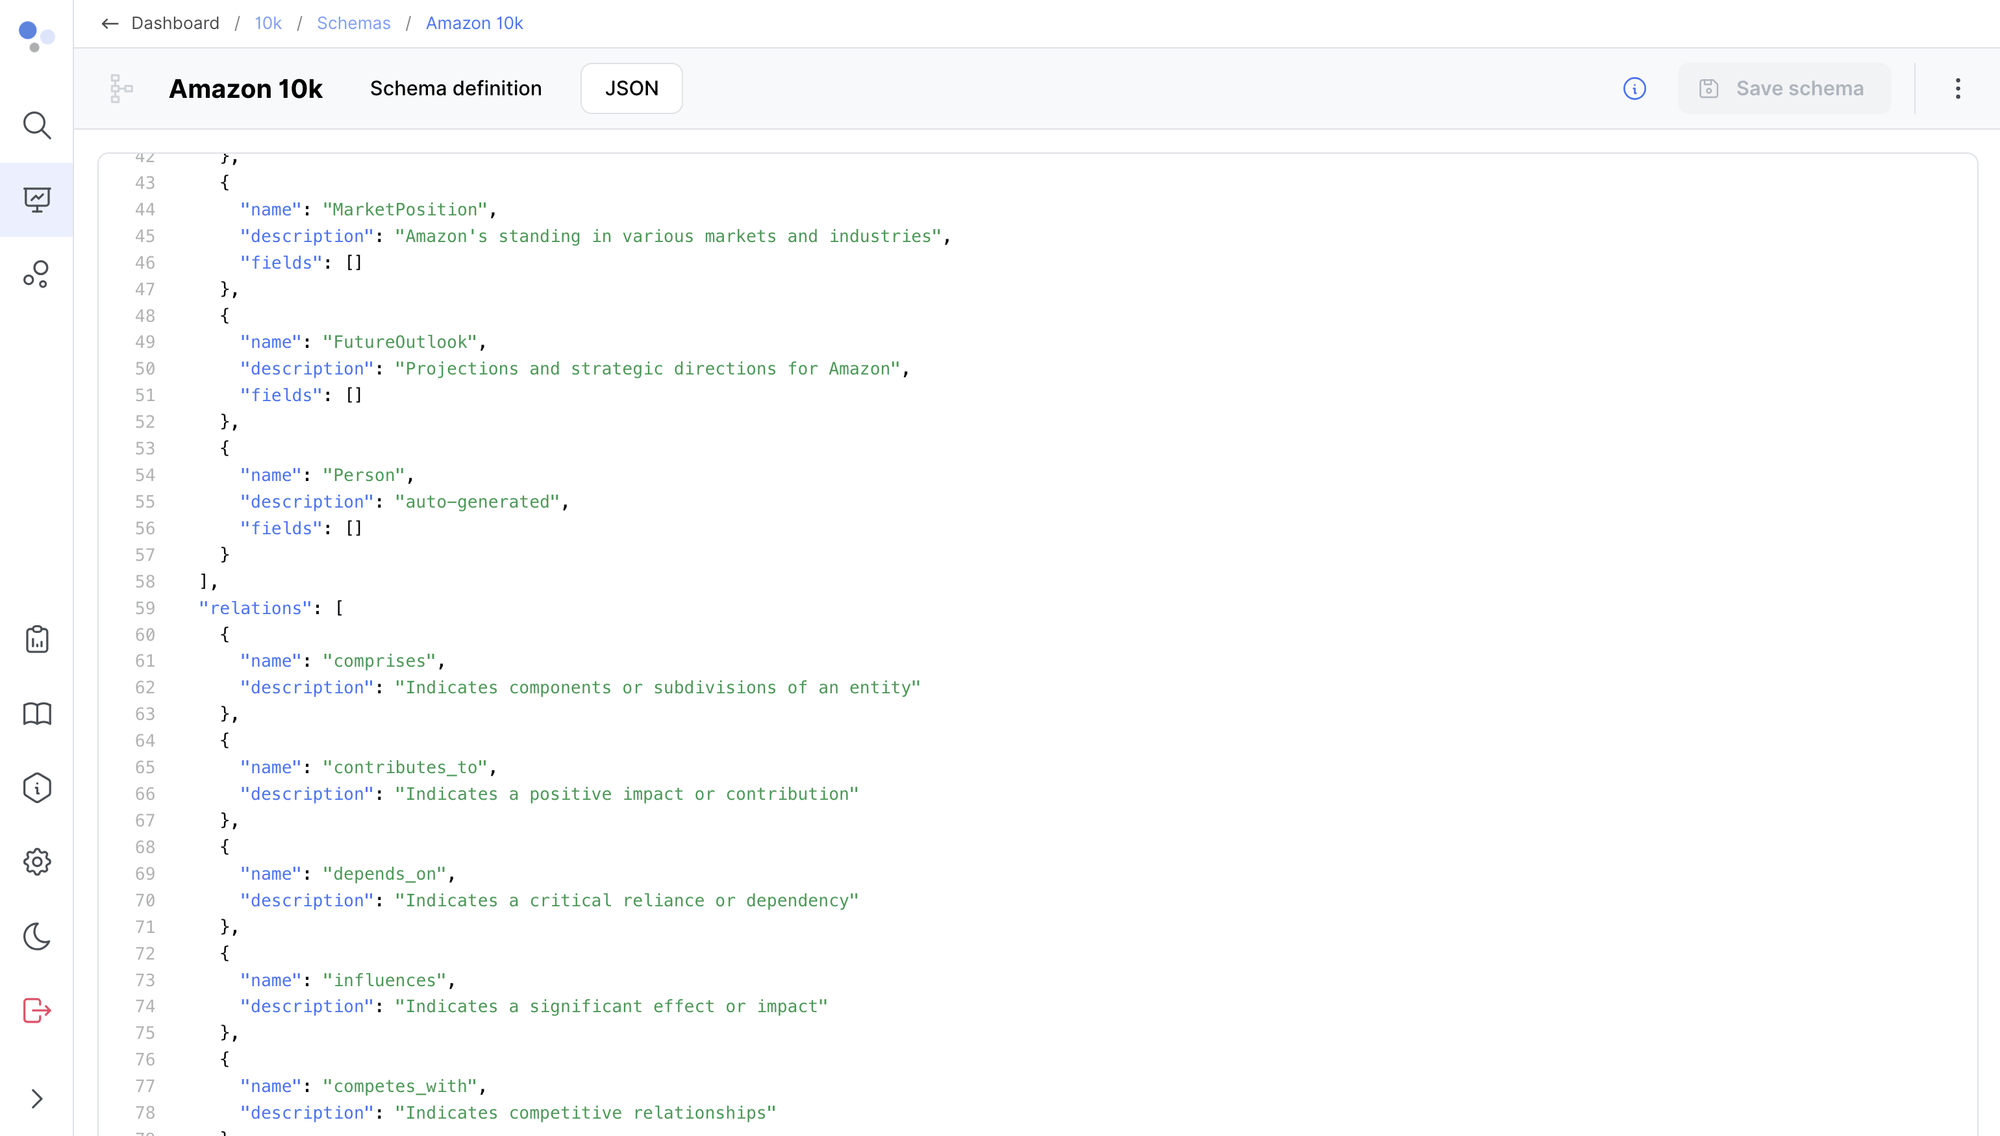
Task: Open the book documentation sidebar icon
Action: 37,714
